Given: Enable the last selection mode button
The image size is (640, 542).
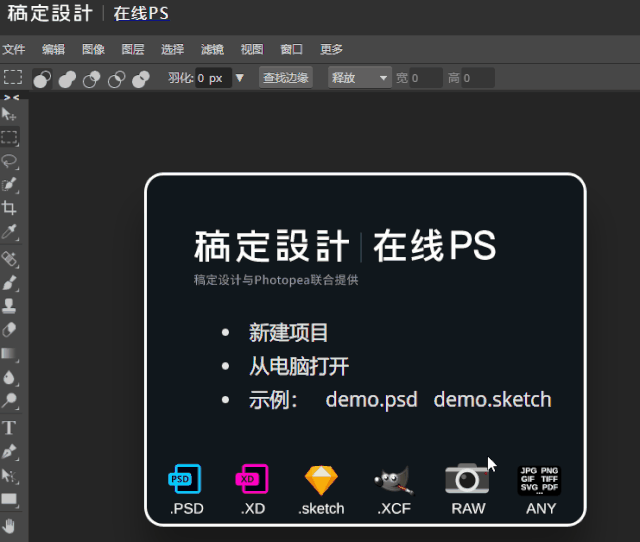Looking at the screenshot, I should (140, 78).
